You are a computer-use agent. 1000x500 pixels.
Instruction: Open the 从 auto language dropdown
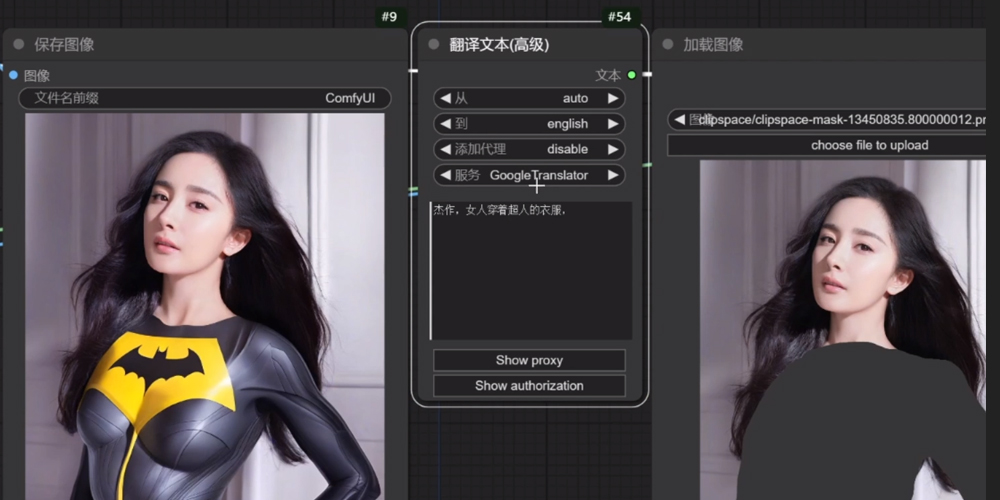tap(529, 98)
